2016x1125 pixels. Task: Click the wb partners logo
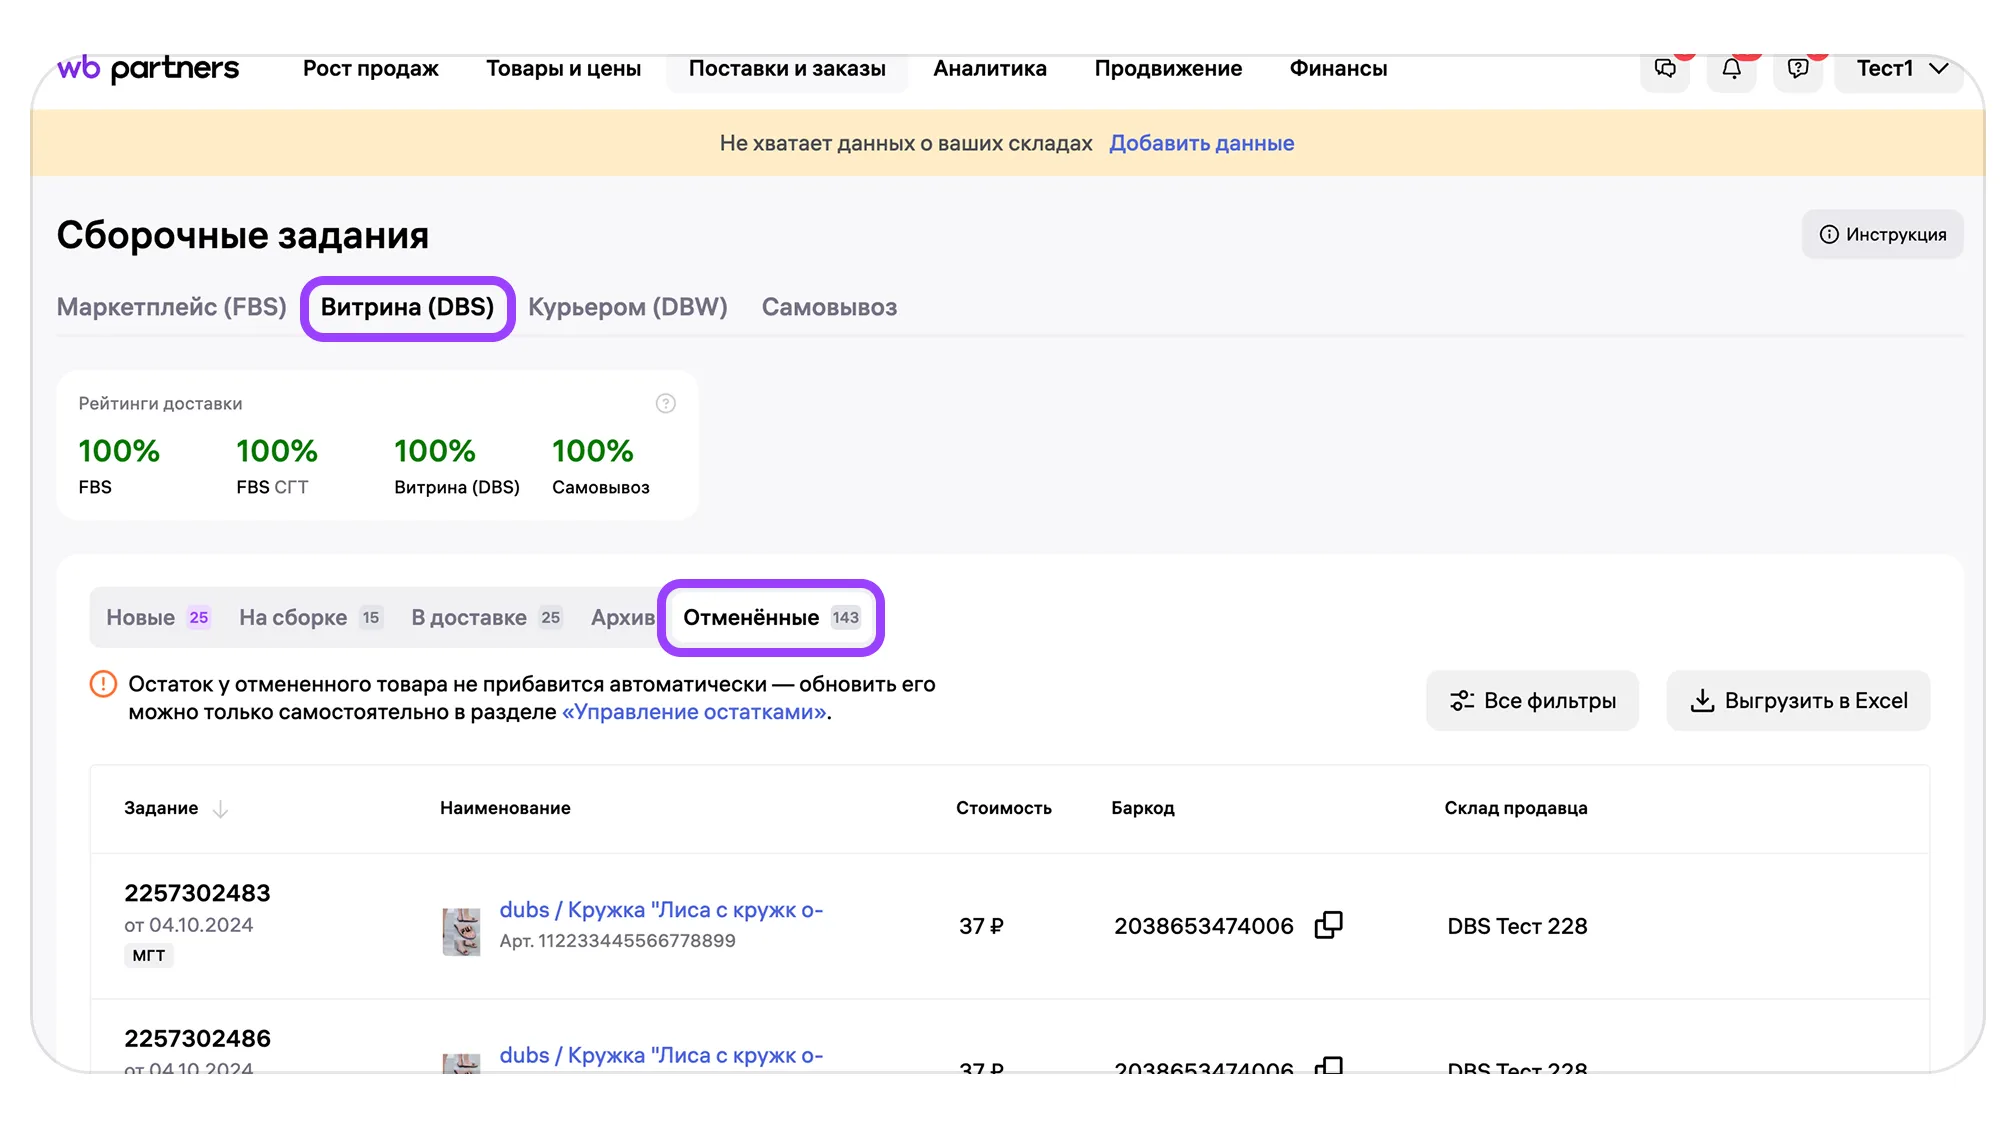148,68
